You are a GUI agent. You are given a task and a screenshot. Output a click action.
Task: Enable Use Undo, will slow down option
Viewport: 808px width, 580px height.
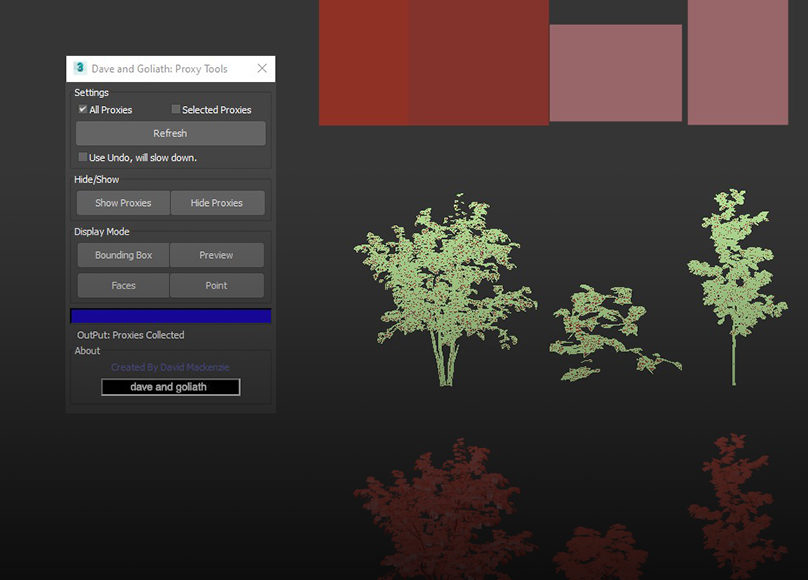pos(83,157)
